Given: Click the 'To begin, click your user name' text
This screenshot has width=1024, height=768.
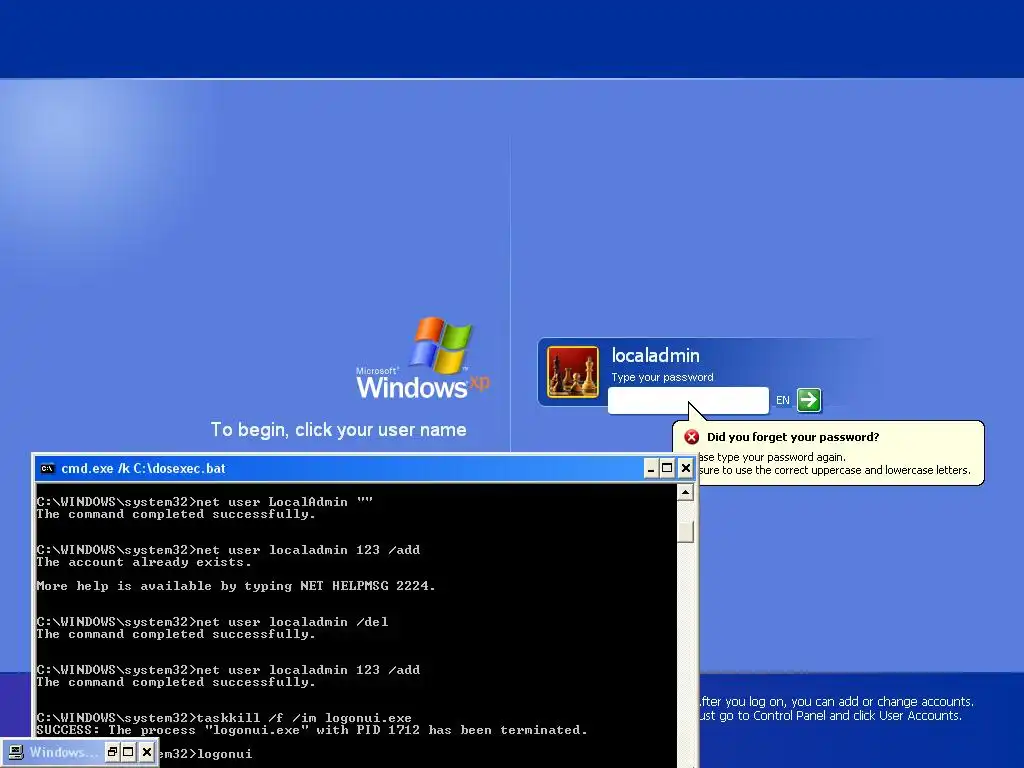Looking at the screenshot, I should point(338,430).
